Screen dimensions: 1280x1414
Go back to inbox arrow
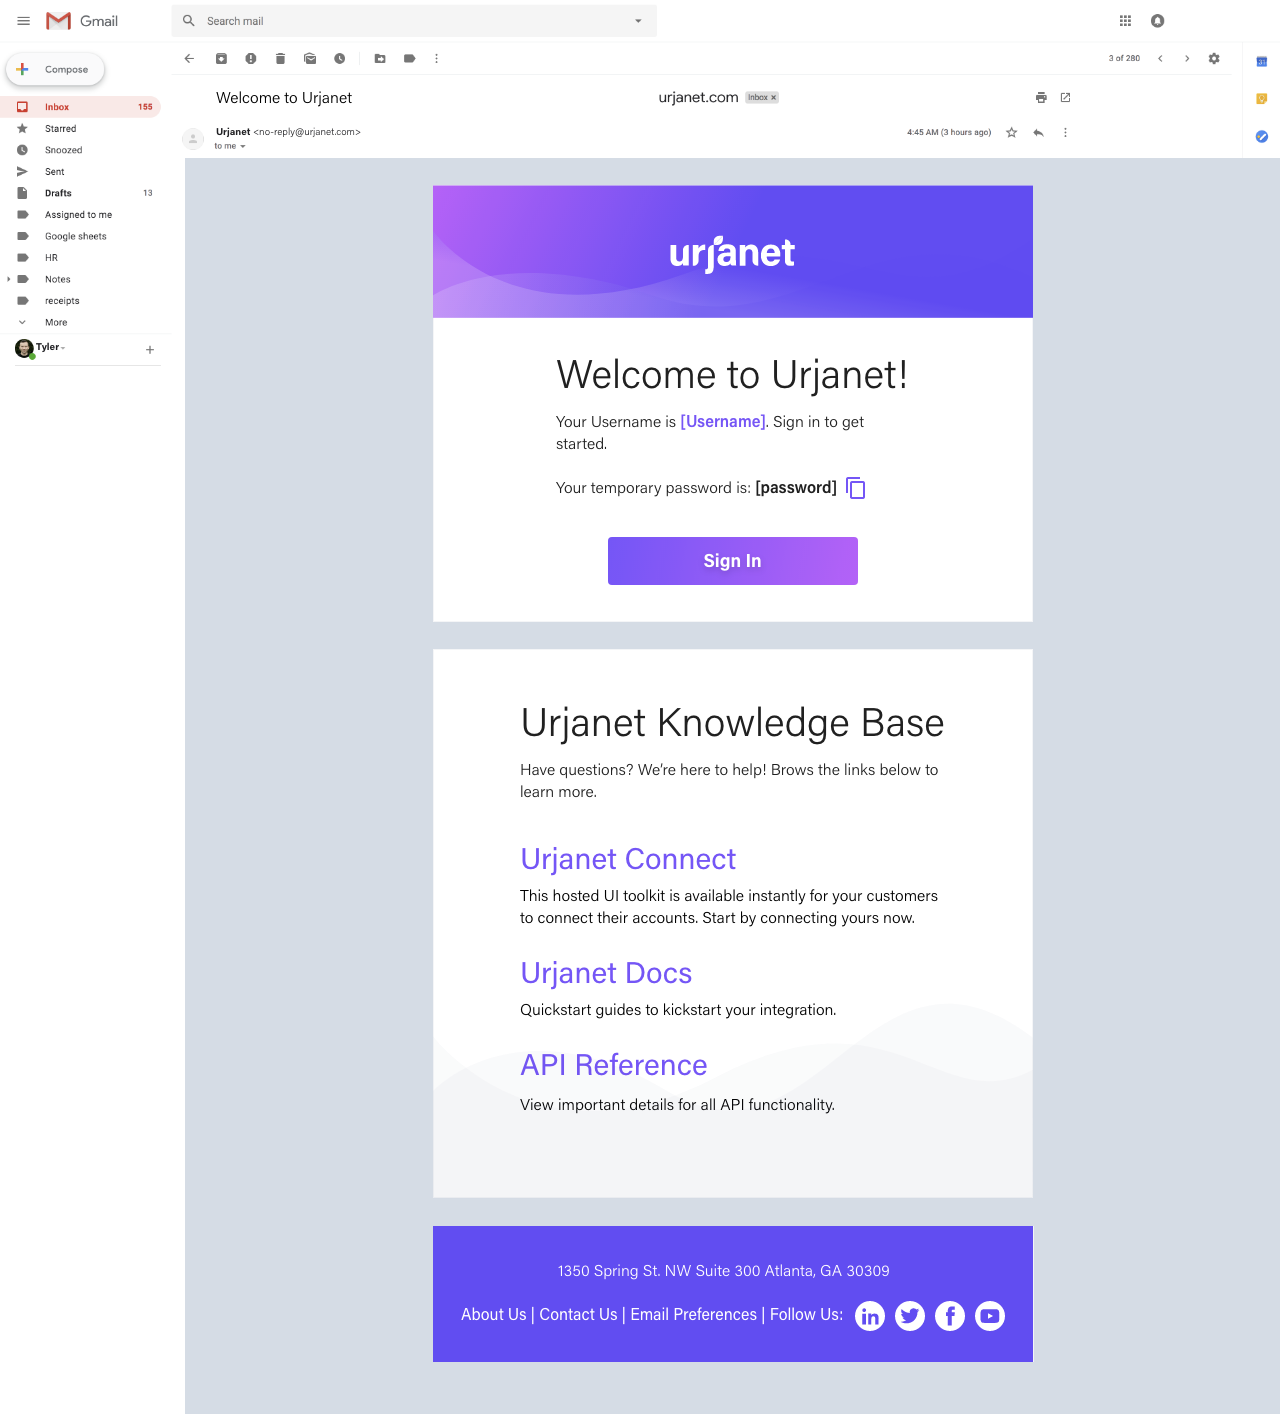click(x=189, y=59)
